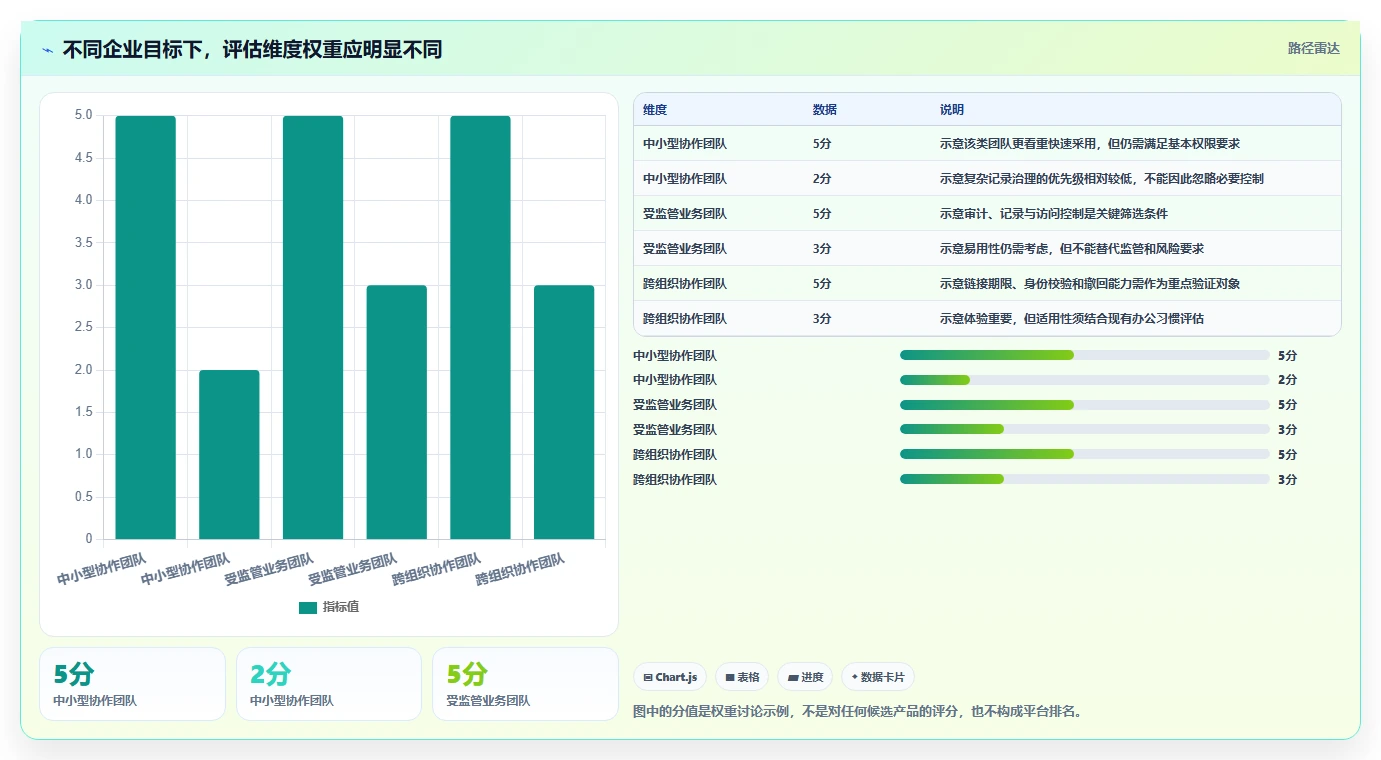Screen dimensions: 1381x760
Task: Click the 5.0 y-axis label
Action: click(83, 115)
